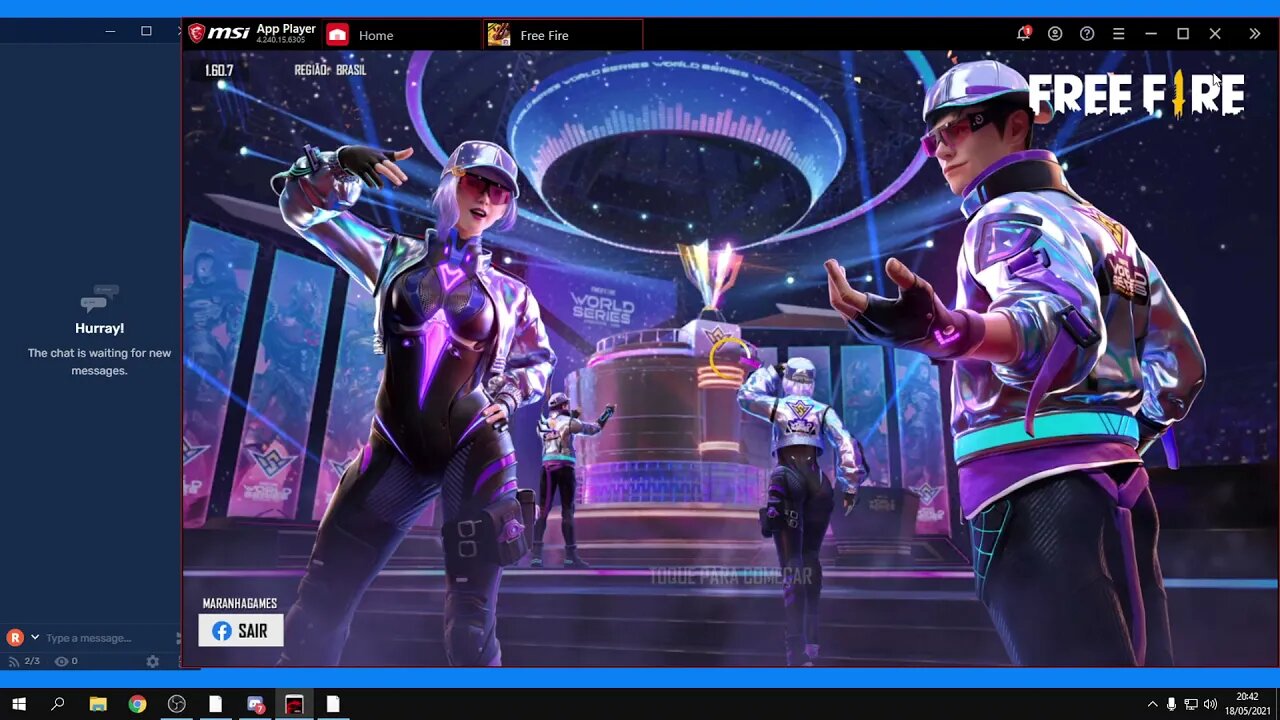Open MSI App Player notifications bell
This screenshot has height=720, width=1280.
coord(1023,34)
